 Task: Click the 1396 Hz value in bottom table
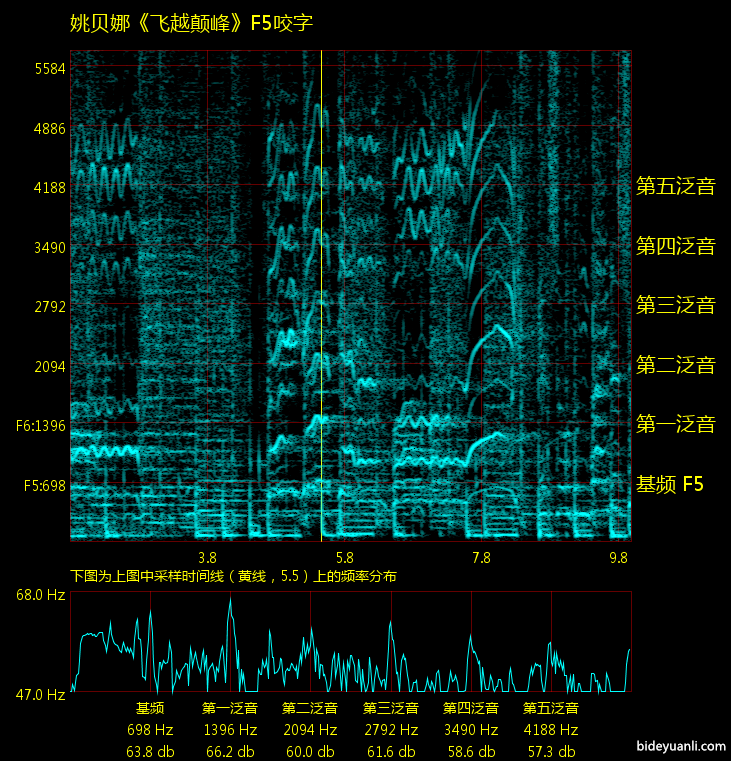point(230,730)
